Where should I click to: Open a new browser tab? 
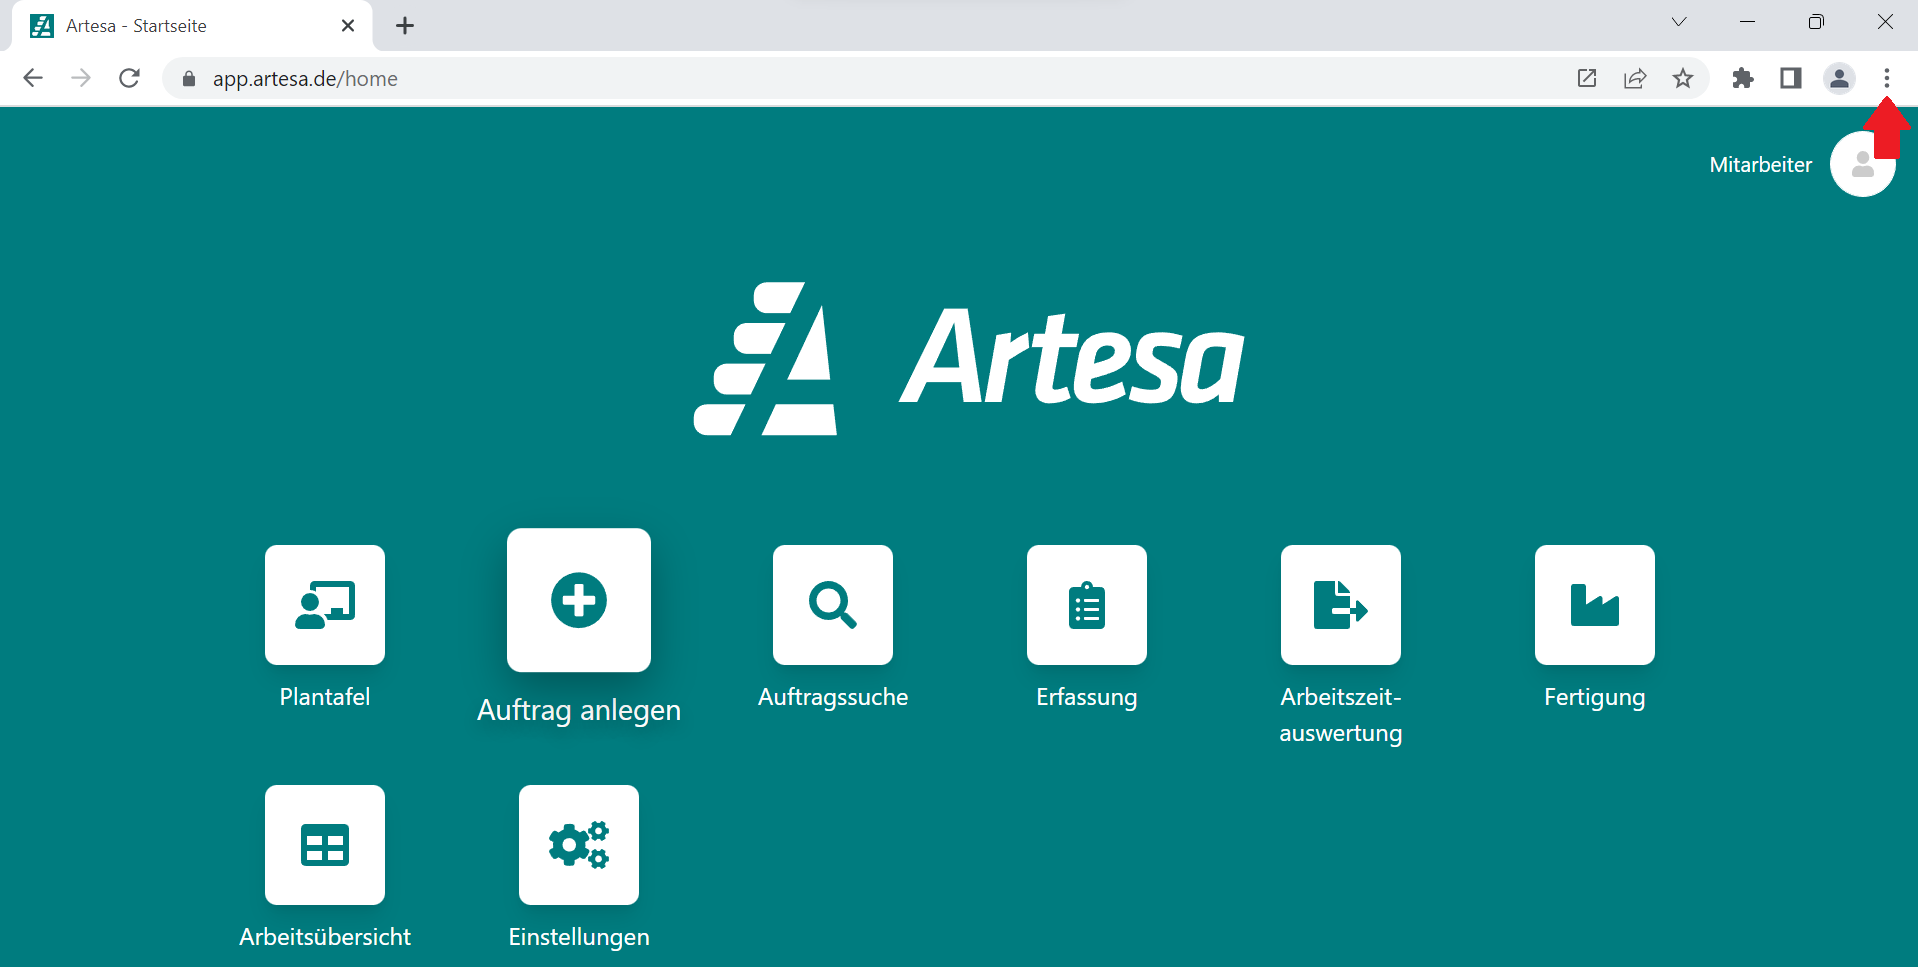[405, 26]
